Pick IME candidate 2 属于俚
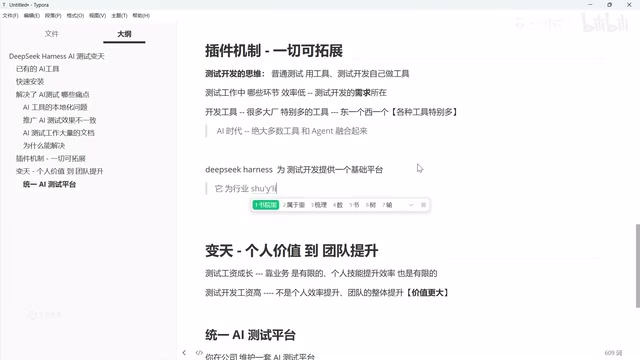The image size is (640, 360). [x=294, y=205]
